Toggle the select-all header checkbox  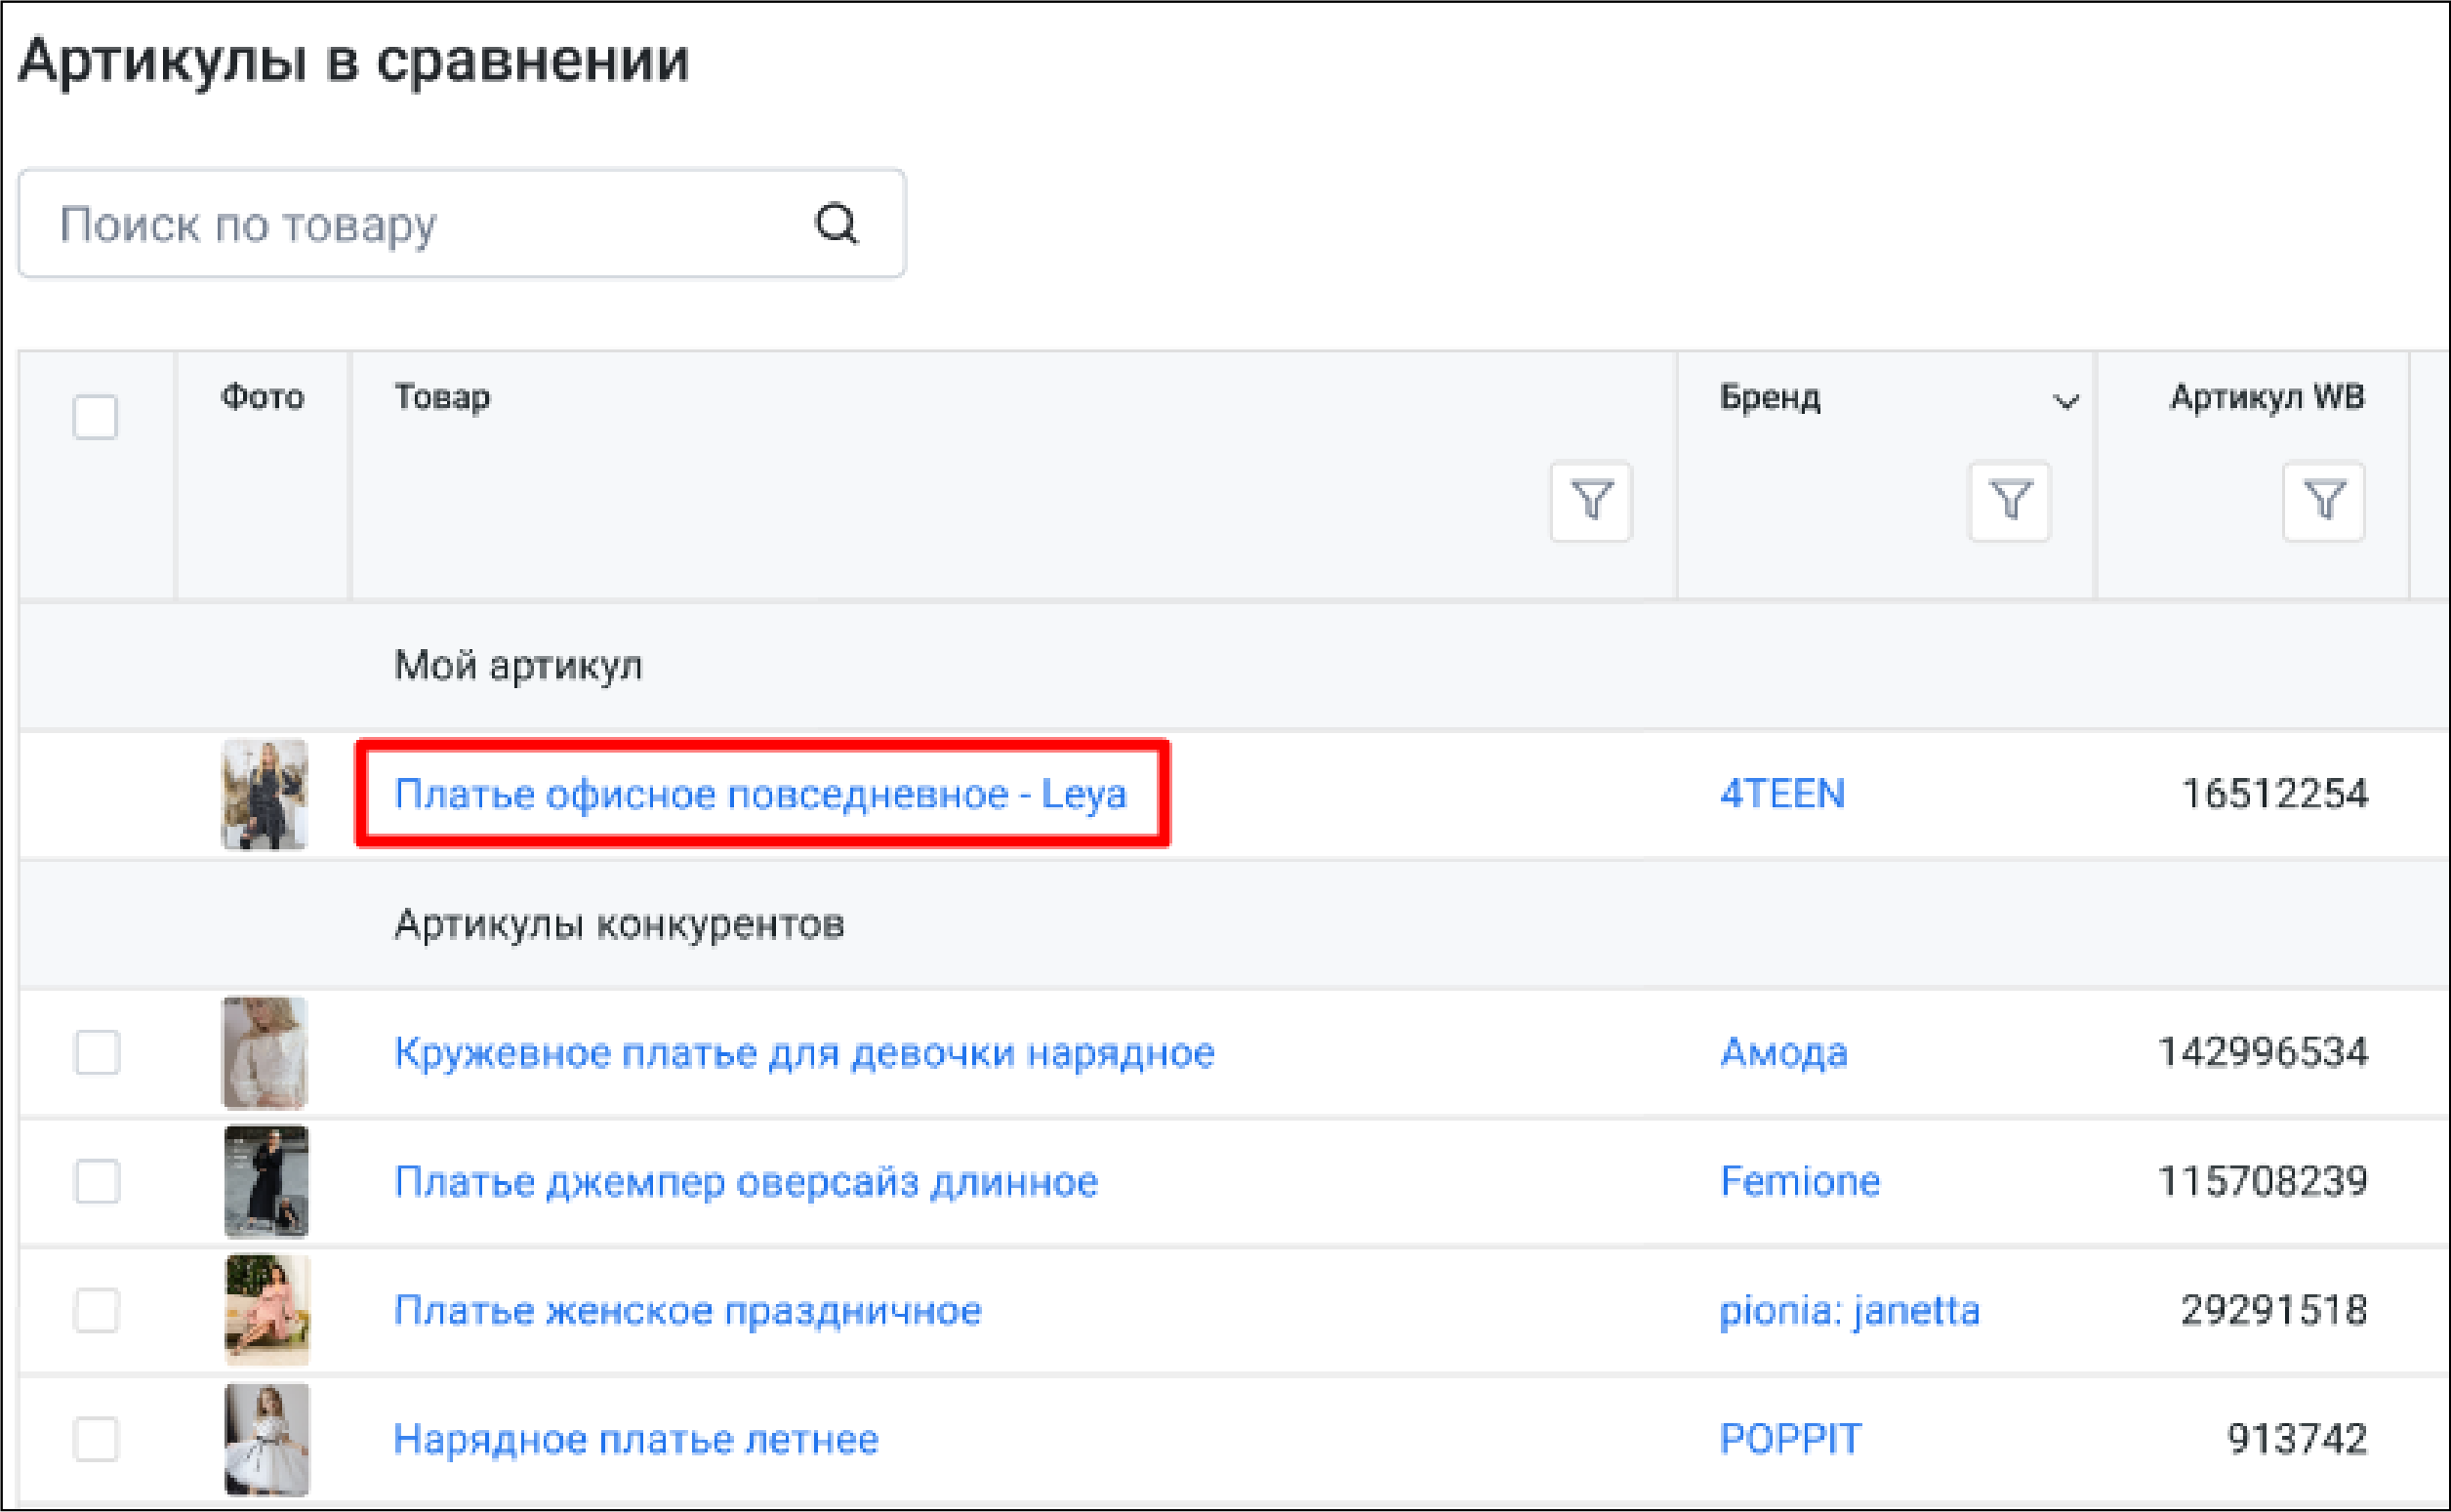click(x=95, y=417)
